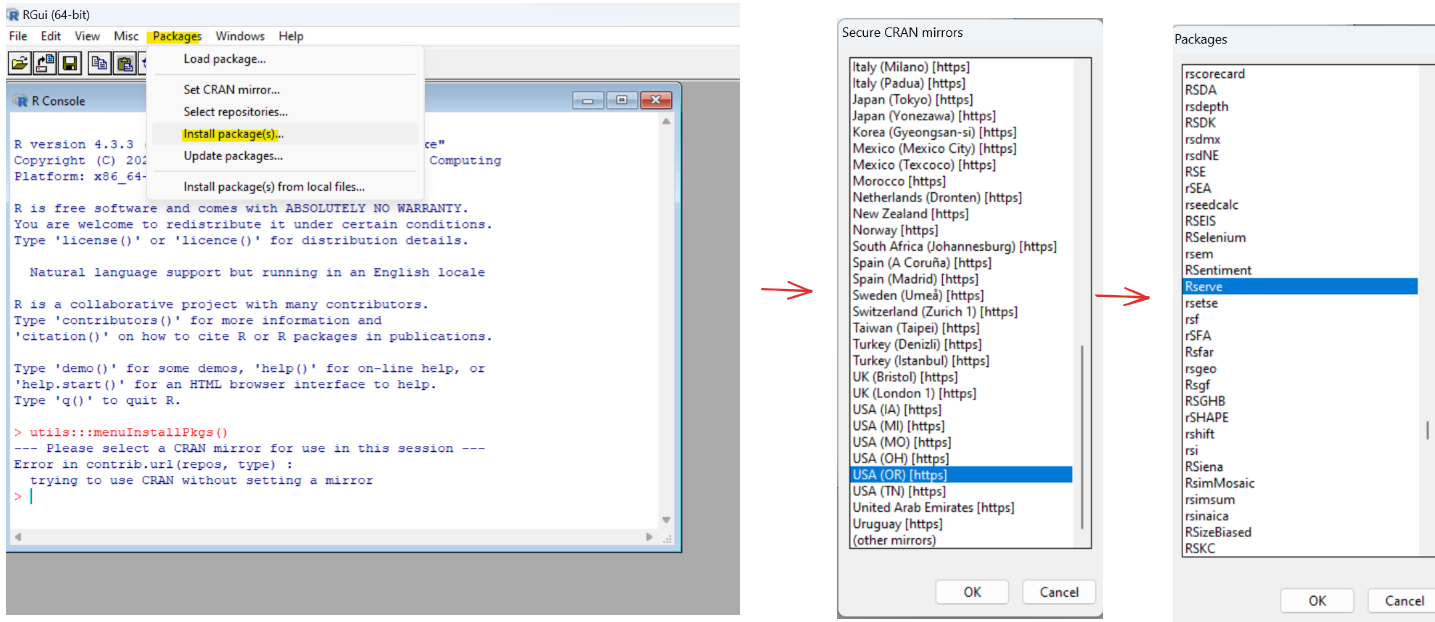Select RSGHB in Packages list
This screenshot has height=622, width=1435.
pyautogui.click(x=1300, y=401)
